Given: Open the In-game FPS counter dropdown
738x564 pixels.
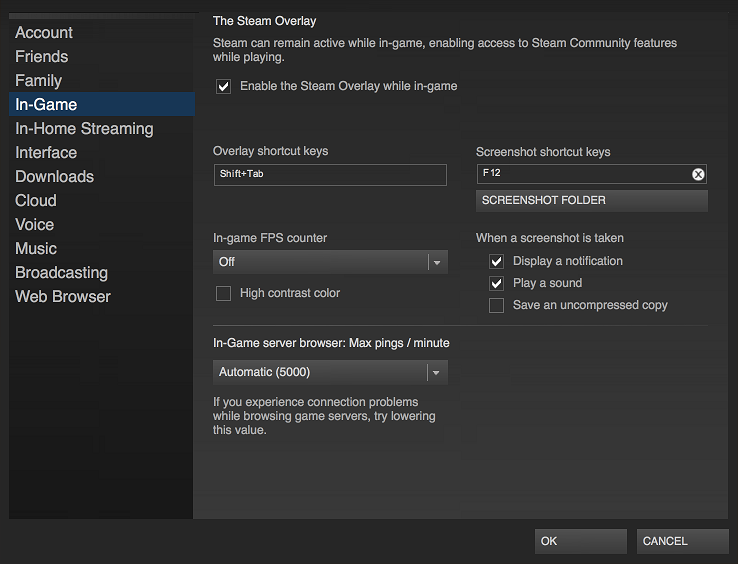Looking at the screenshot, I should pyautogui.click(x=330, y=262).
